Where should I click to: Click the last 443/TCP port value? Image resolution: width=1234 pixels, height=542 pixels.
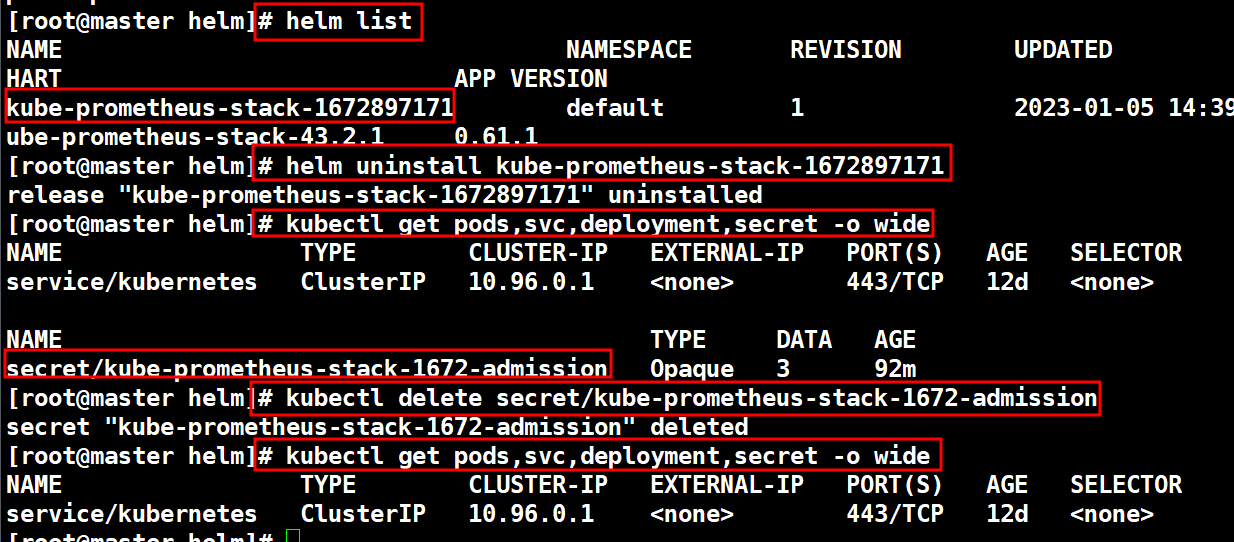(x=894, y=514)
